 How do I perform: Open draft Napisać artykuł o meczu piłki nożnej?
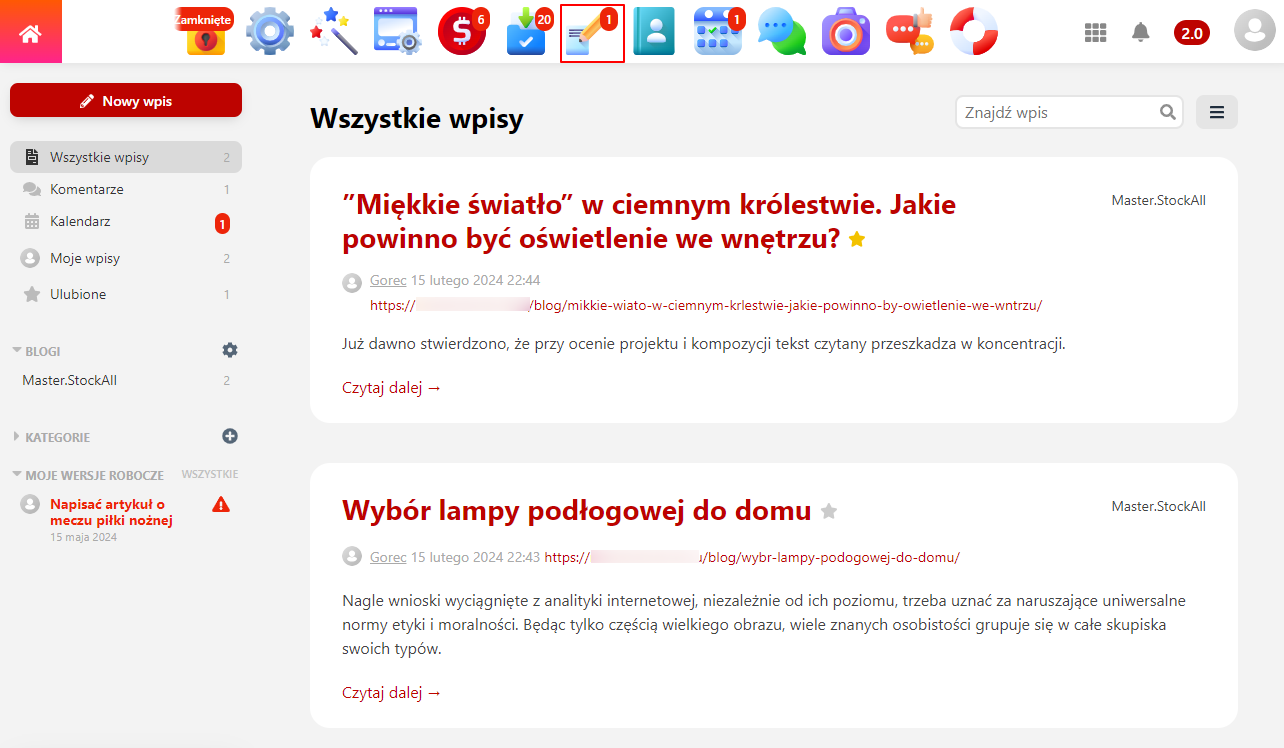pyautogui.click(x=111, y=512)
